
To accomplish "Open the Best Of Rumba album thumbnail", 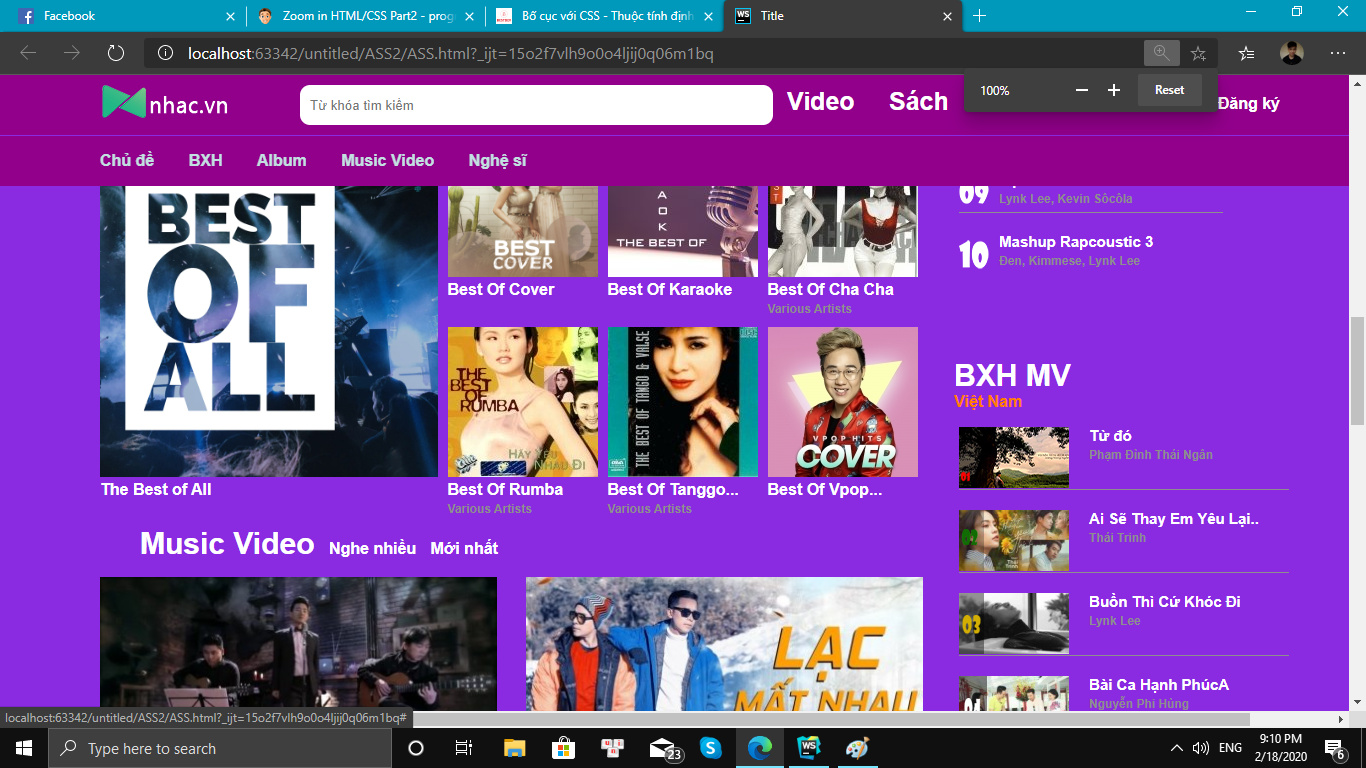I will pyautogui.click(x=522, y=402).
